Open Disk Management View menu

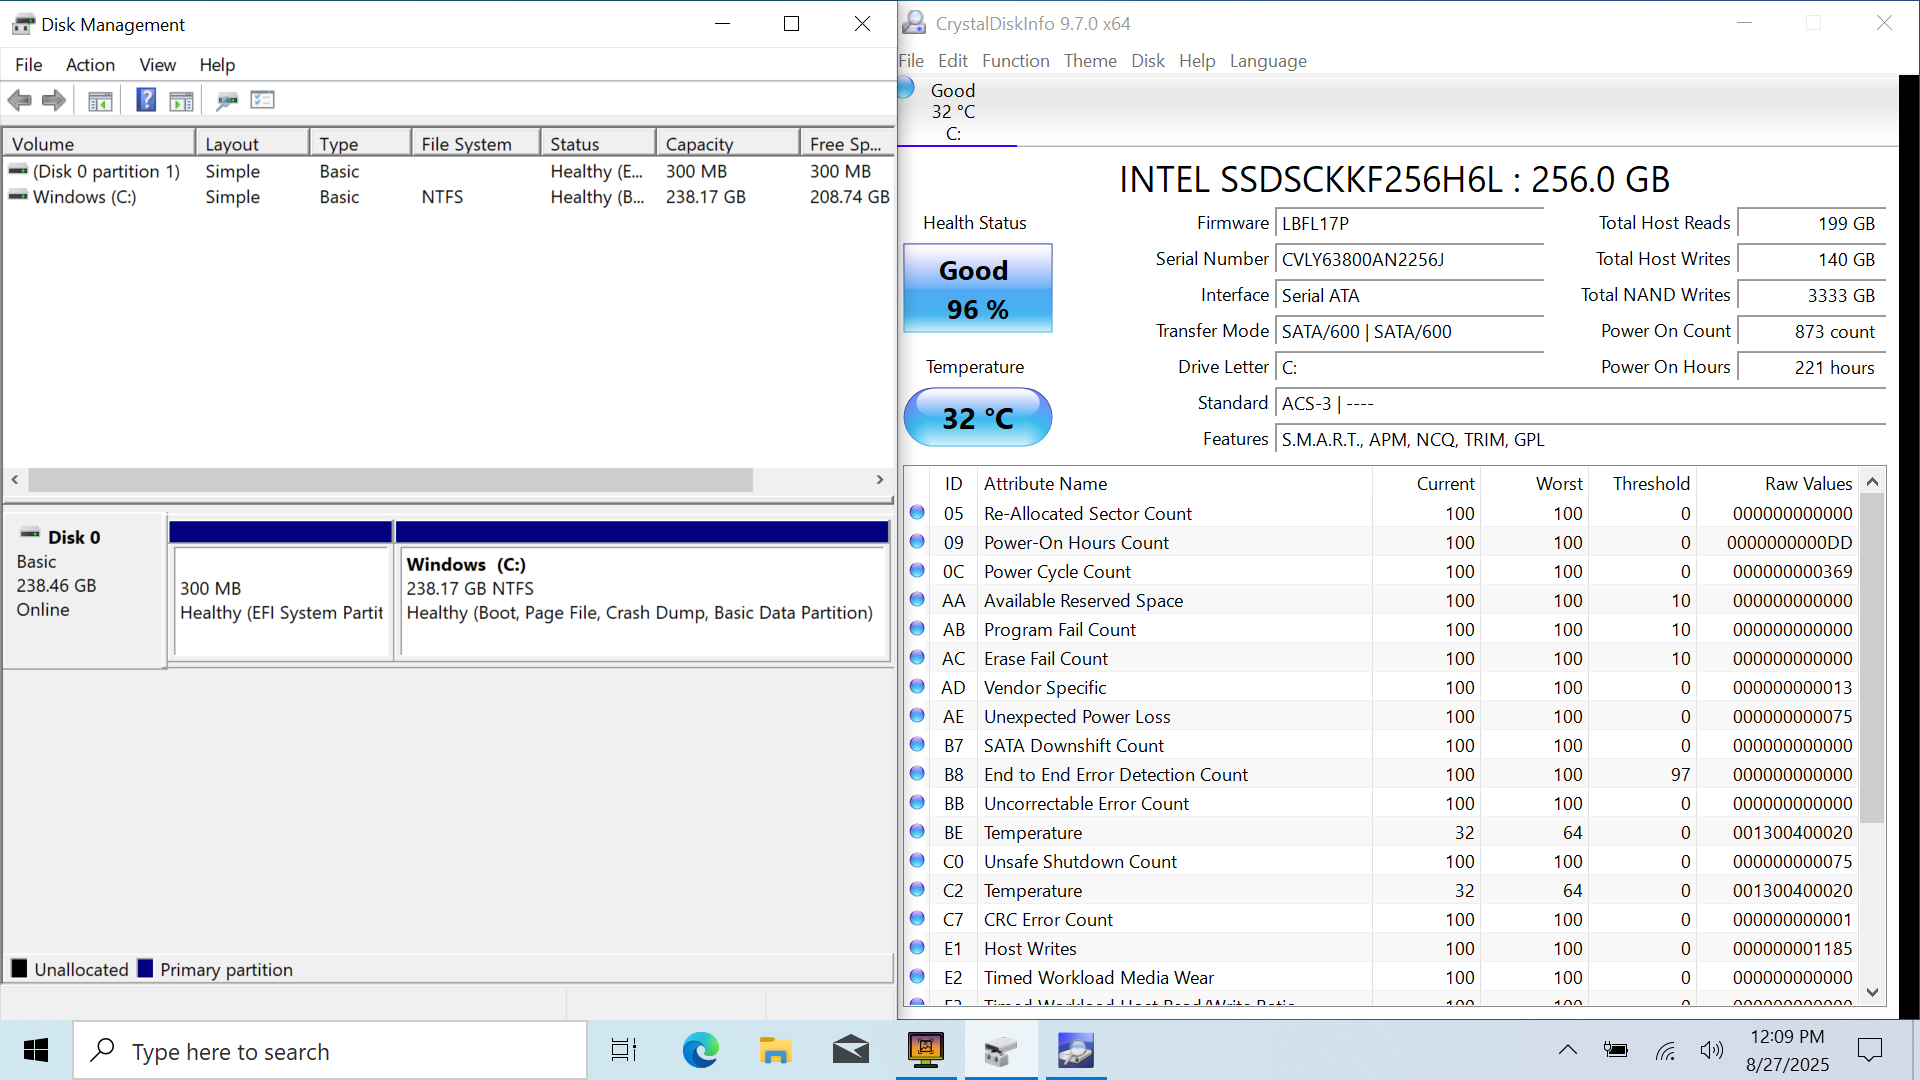(157, 64)
